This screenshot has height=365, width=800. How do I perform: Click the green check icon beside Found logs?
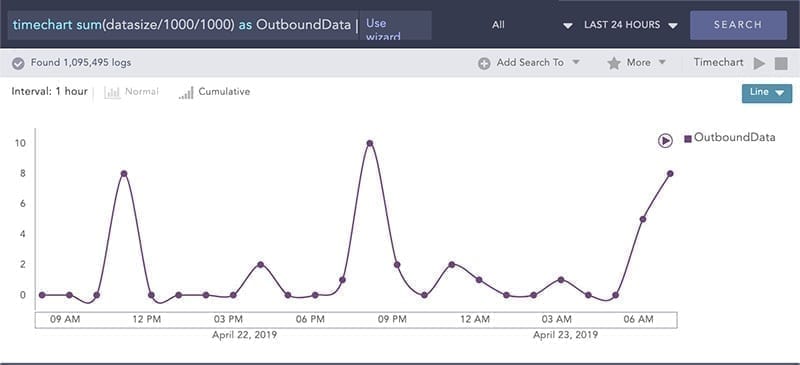pos(18,63)
